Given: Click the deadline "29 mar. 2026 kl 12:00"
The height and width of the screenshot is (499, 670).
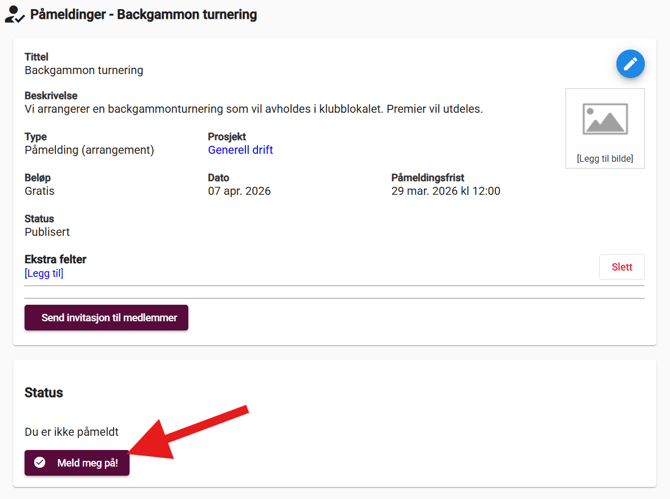Looking at the screenshot, I should [446, 191].
